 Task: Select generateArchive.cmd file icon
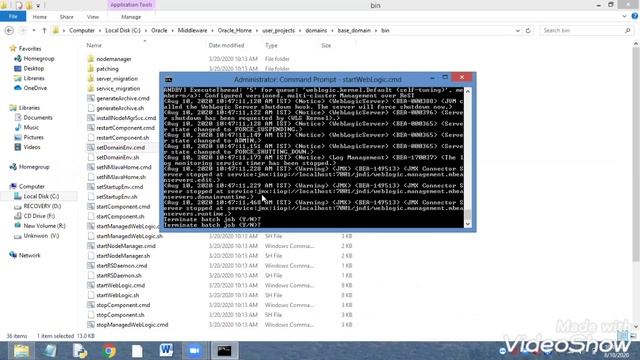pyautogui.click(x=91, y=98)
